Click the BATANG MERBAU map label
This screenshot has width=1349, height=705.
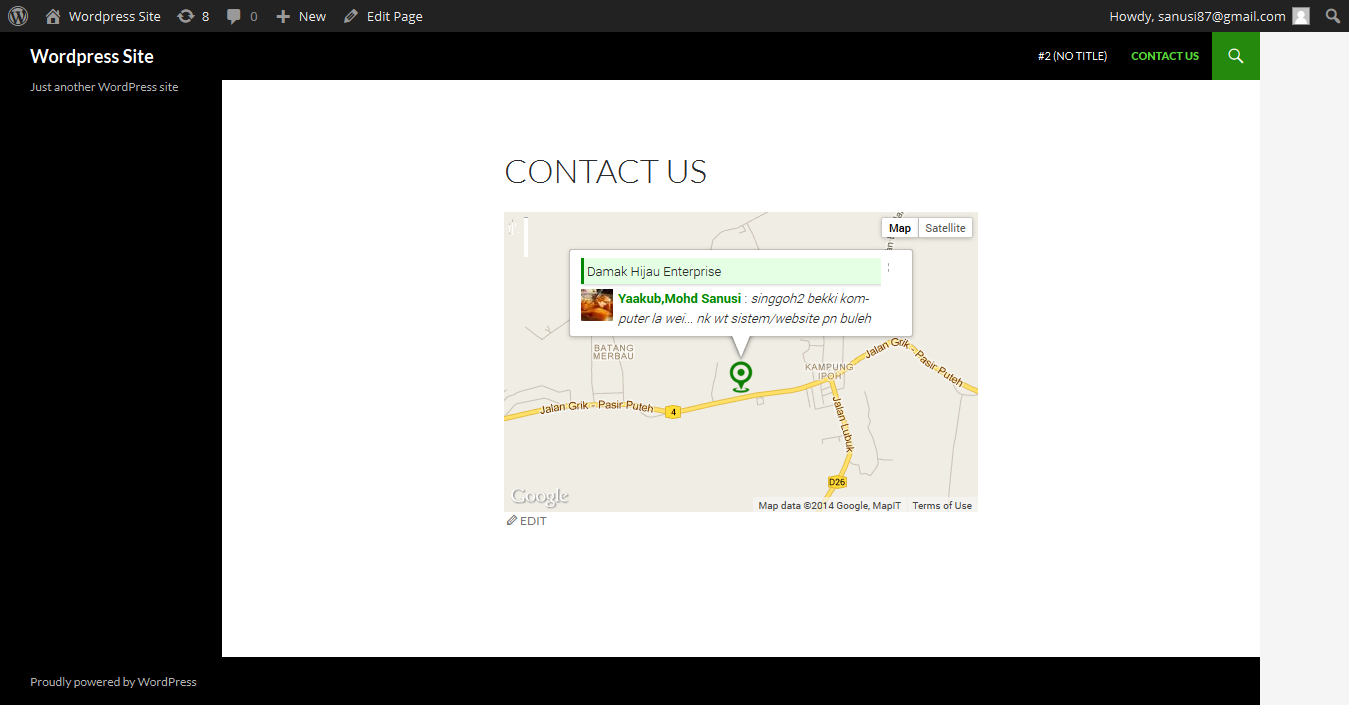tap(613, 351)
